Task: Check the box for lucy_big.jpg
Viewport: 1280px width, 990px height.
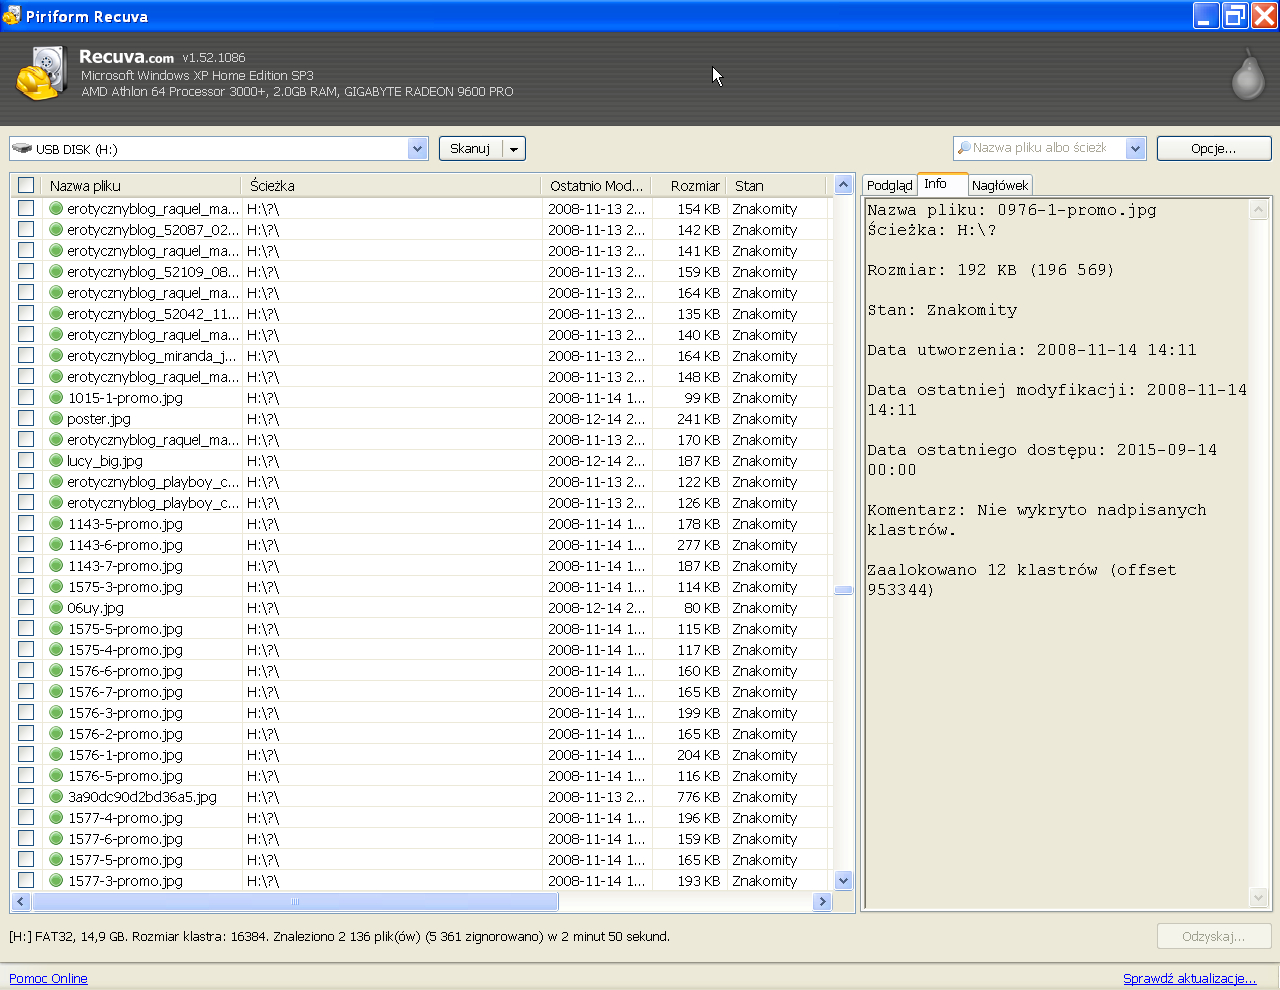Action: 26,460
